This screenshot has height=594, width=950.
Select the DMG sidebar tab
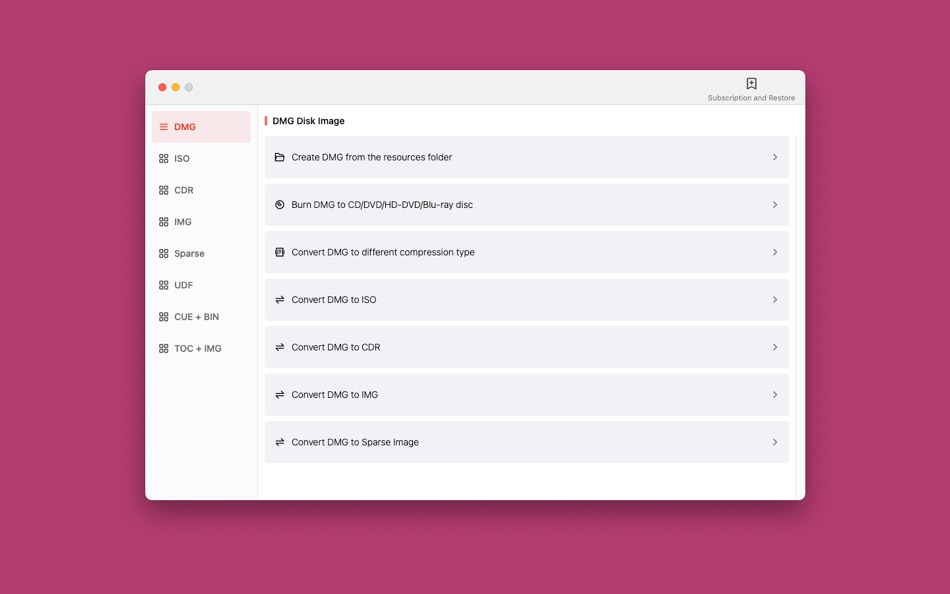pyautogui.click(x=201, y=127)
